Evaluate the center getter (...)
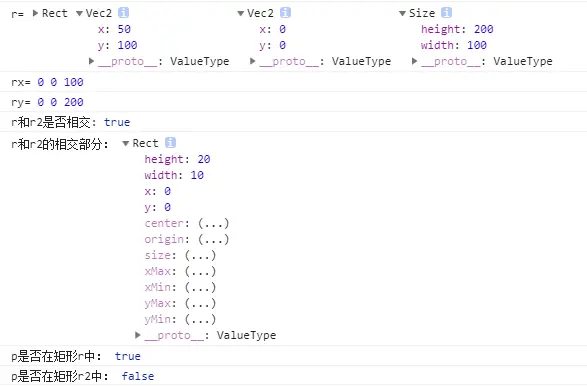 213,223
